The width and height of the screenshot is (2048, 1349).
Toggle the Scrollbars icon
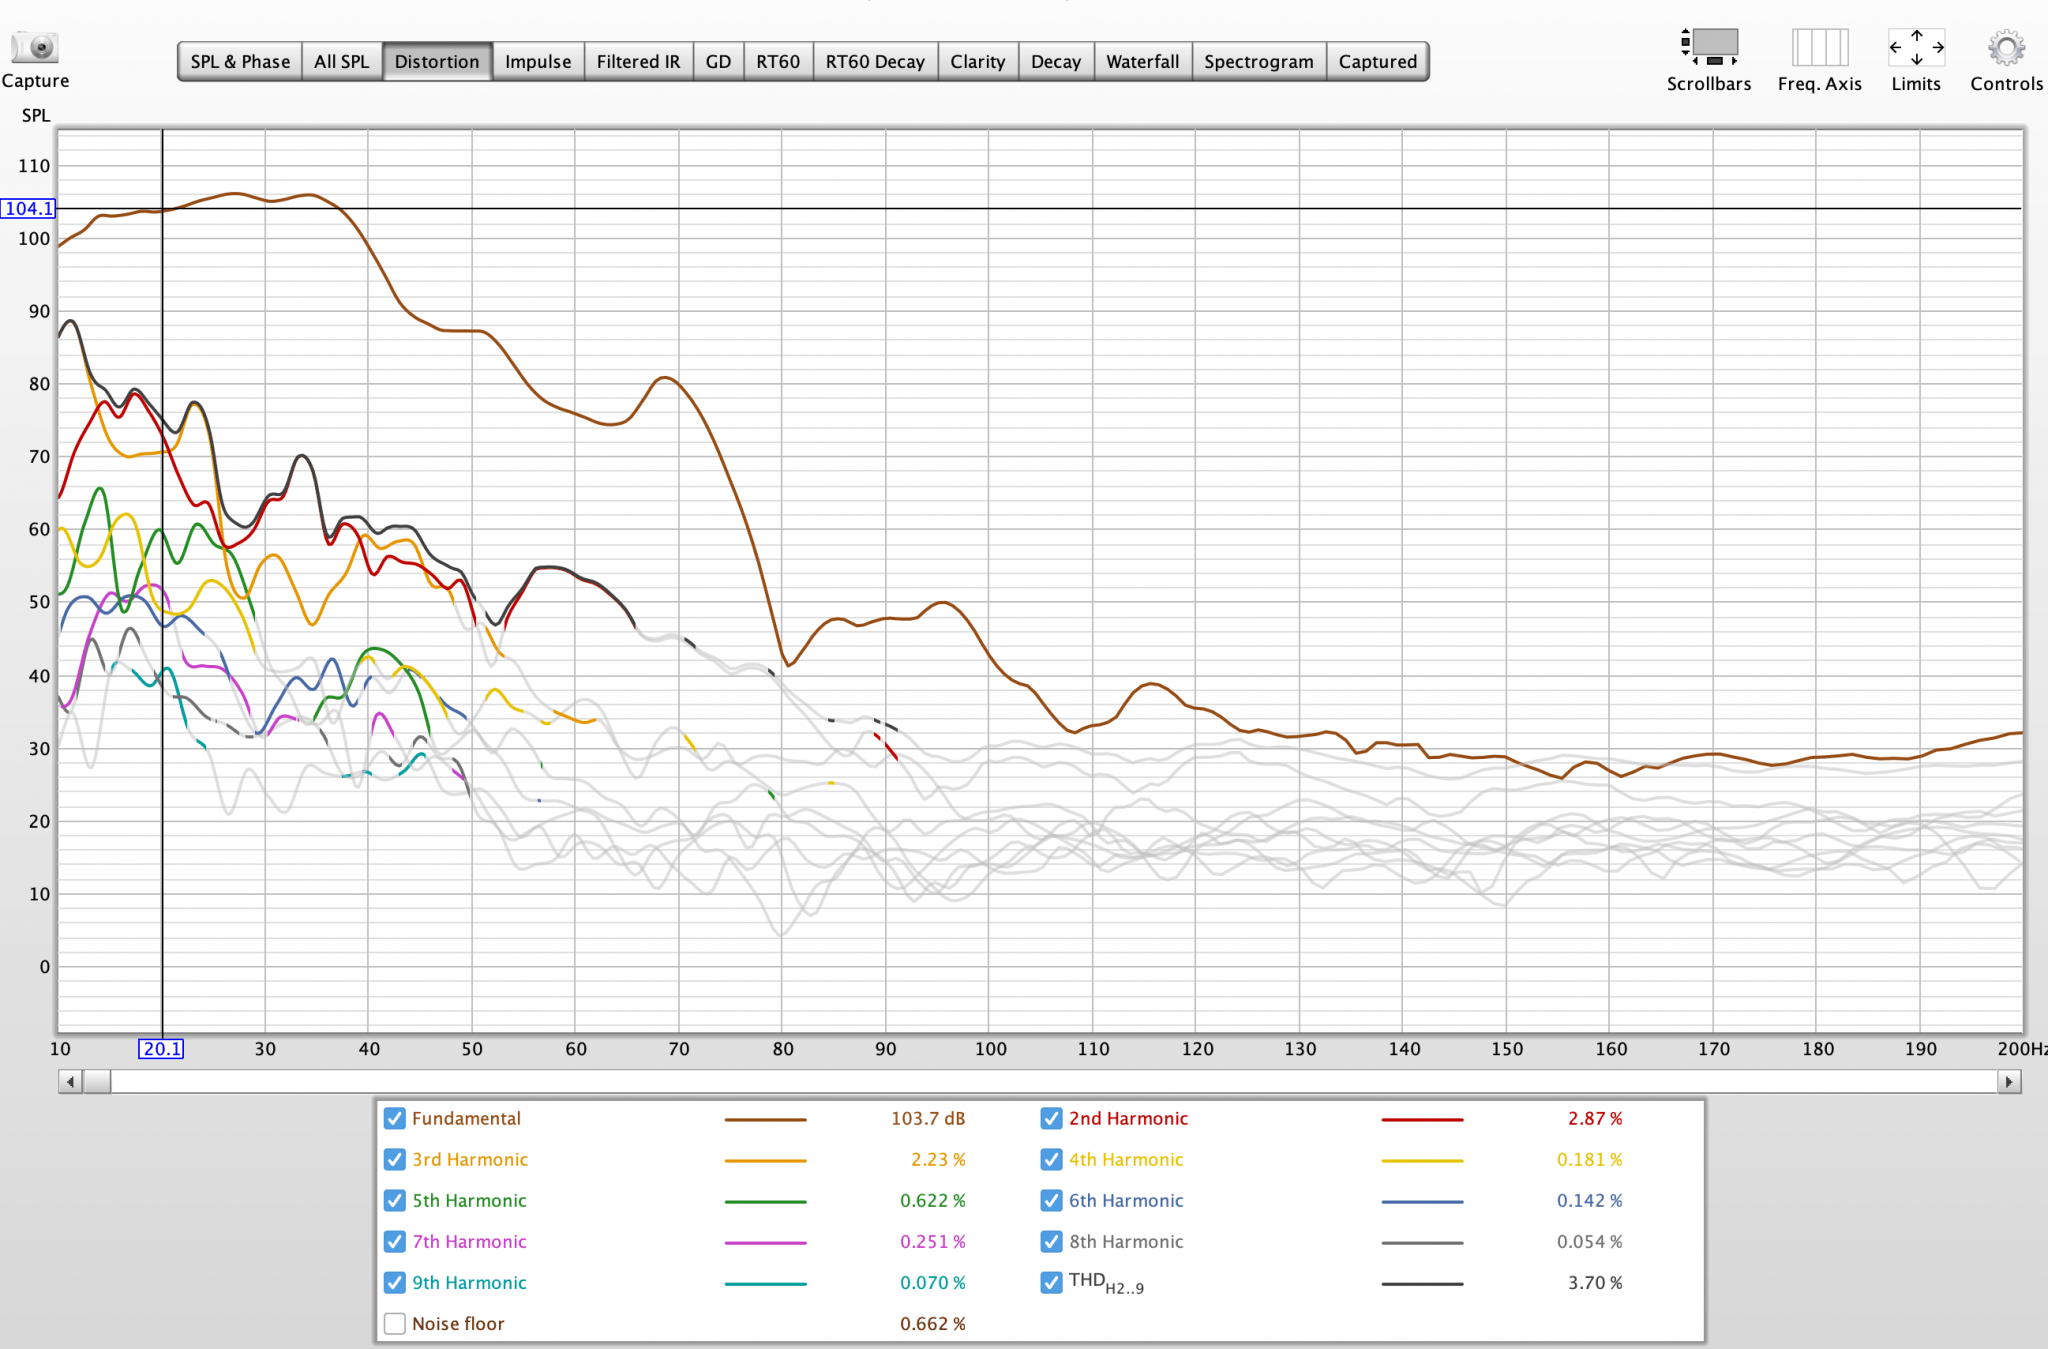1709,47
